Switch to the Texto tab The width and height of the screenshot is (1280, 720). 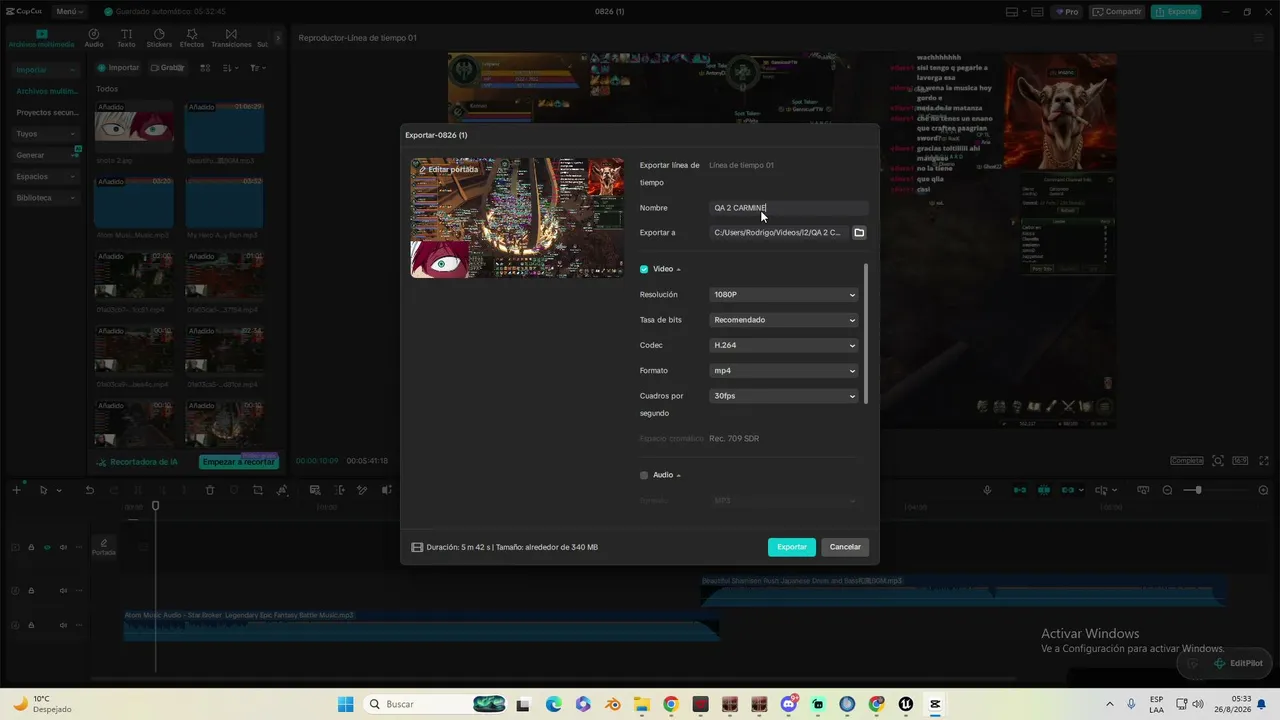(126, 38)
